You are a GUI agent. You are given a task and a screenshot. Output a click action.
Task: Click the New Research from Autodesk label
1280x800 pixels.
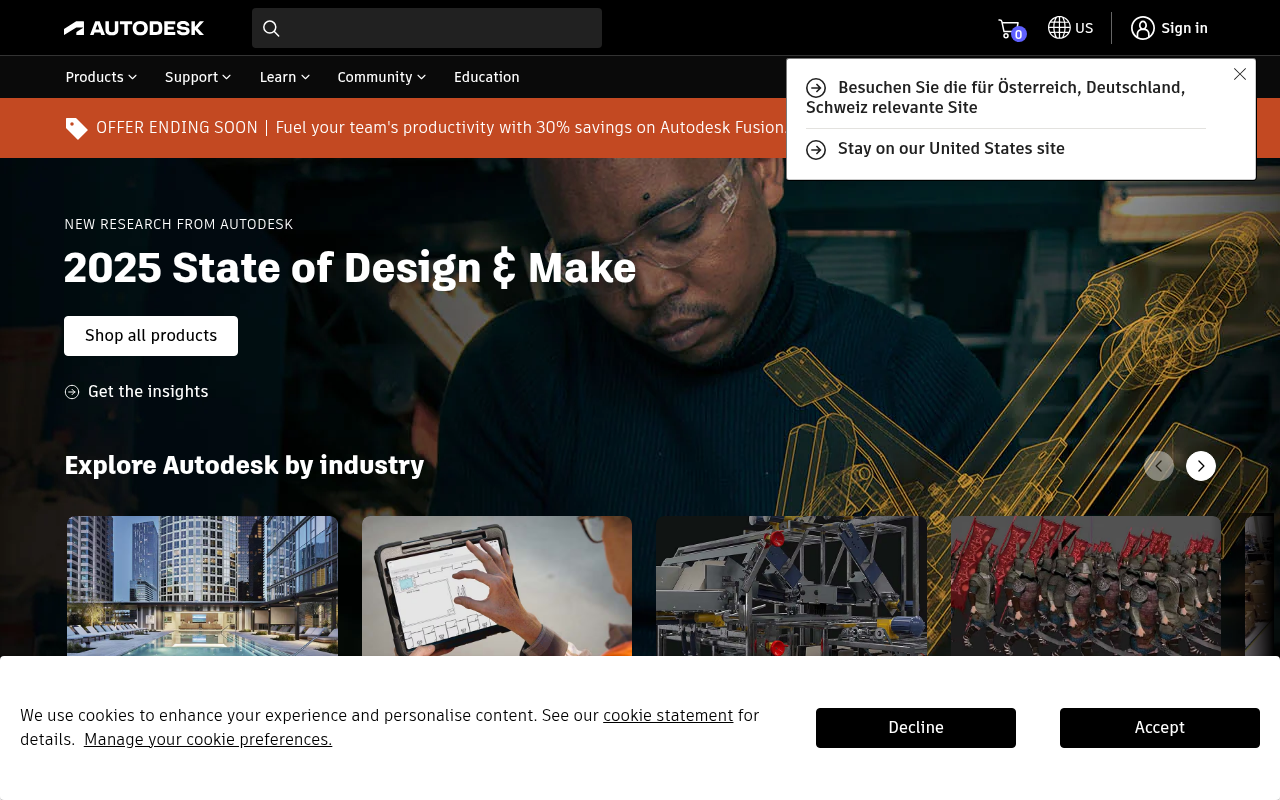pos(179,225)
